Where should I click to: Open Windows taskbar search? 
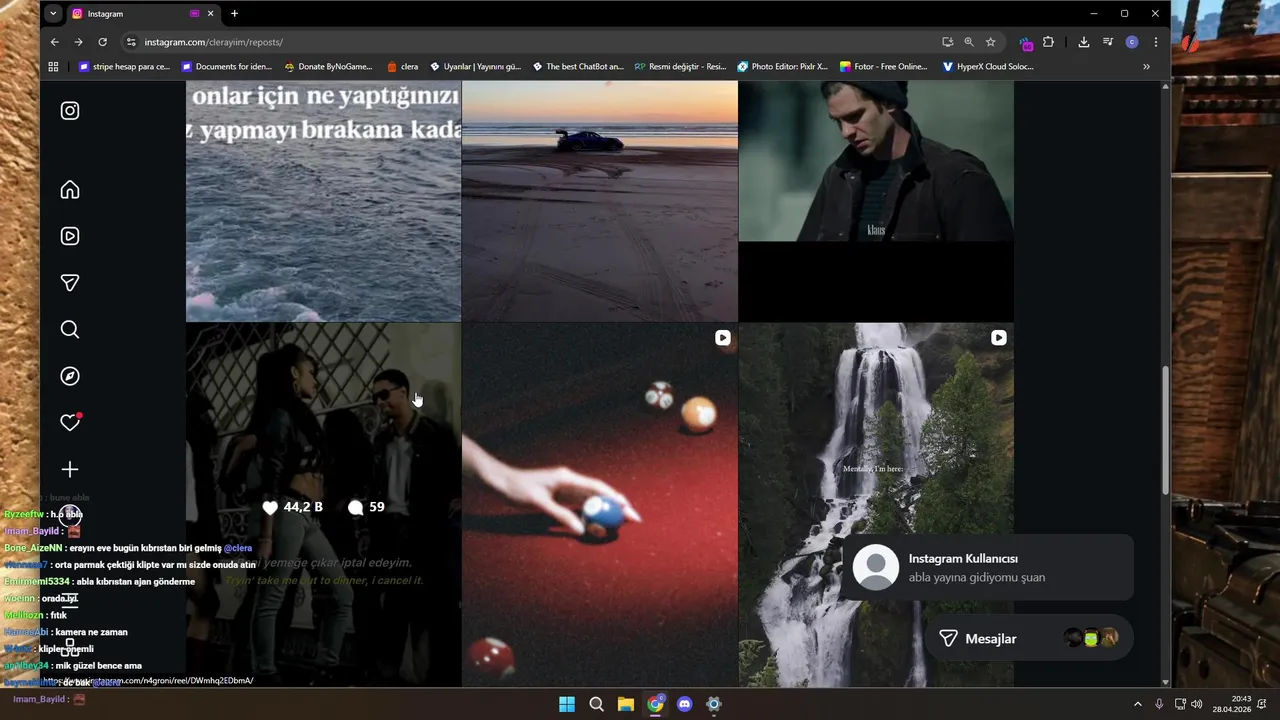(596, 704)
